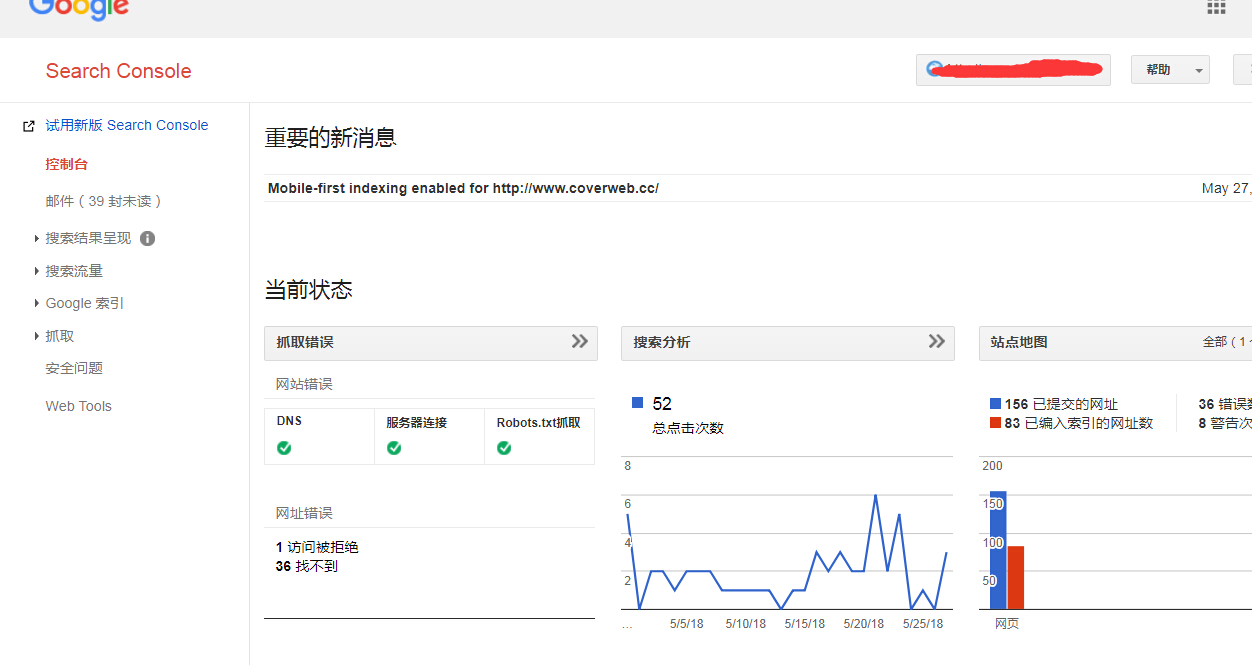Click the green check under Robots.txt抓取

(x=504, y=448)
